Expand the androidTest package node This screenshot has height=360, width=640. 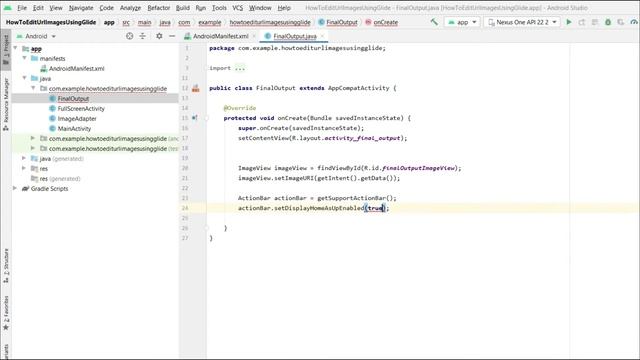tap(33, 138)
